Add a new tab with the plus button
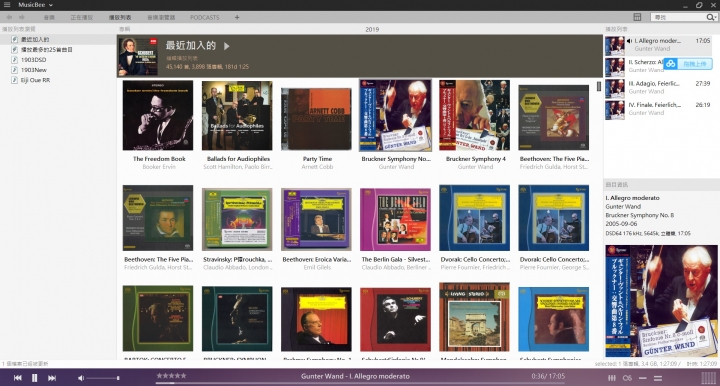The width and height of the screenshot is (720, 386). point(237,17)
